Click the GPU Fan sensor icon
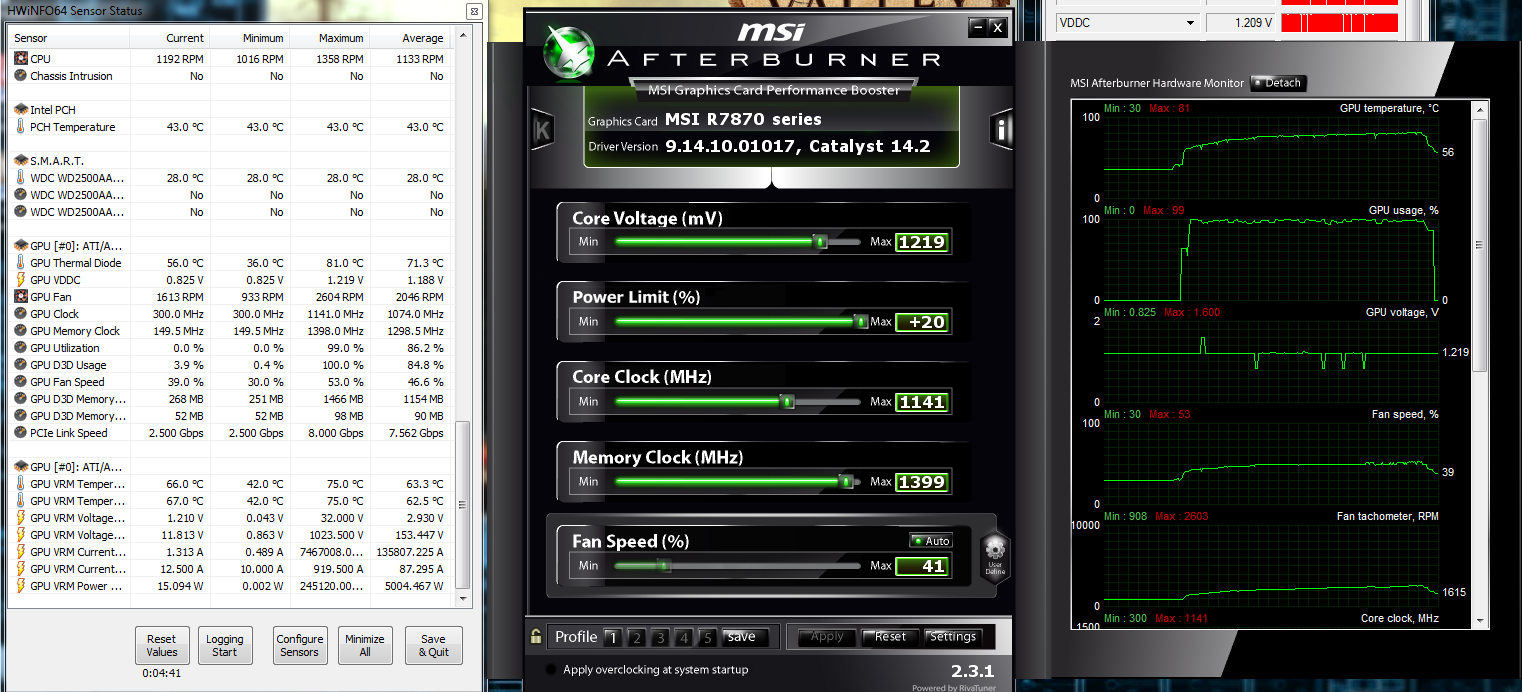Screen dimensions: 1522x692 pyautogui.click(x=21, y=297)
